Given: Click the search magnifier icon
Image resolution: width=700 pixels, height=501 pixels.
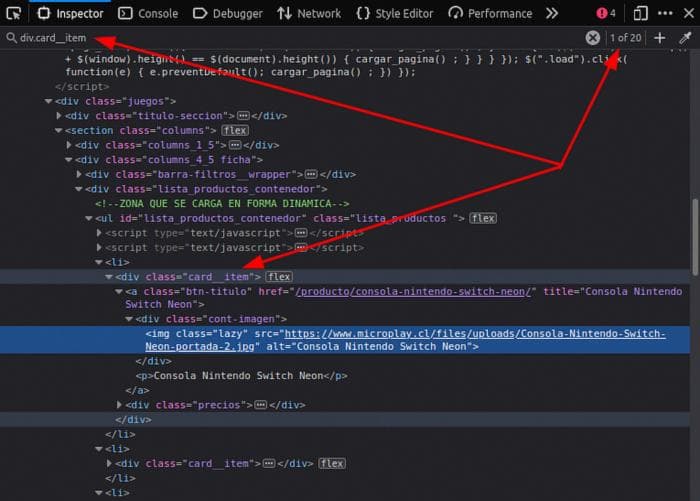Looking at the screenshot, I should coord(11,38).
